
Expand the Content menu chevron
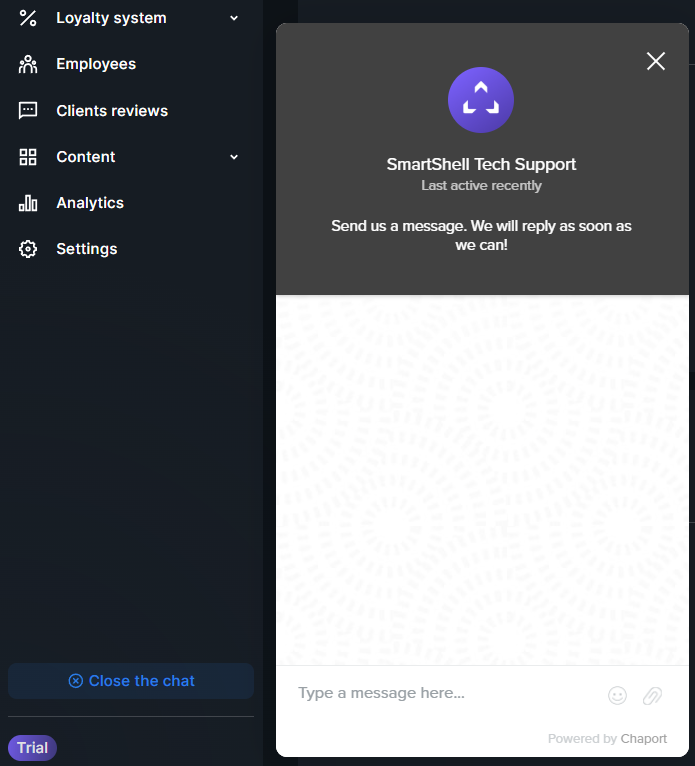(234, 157)
